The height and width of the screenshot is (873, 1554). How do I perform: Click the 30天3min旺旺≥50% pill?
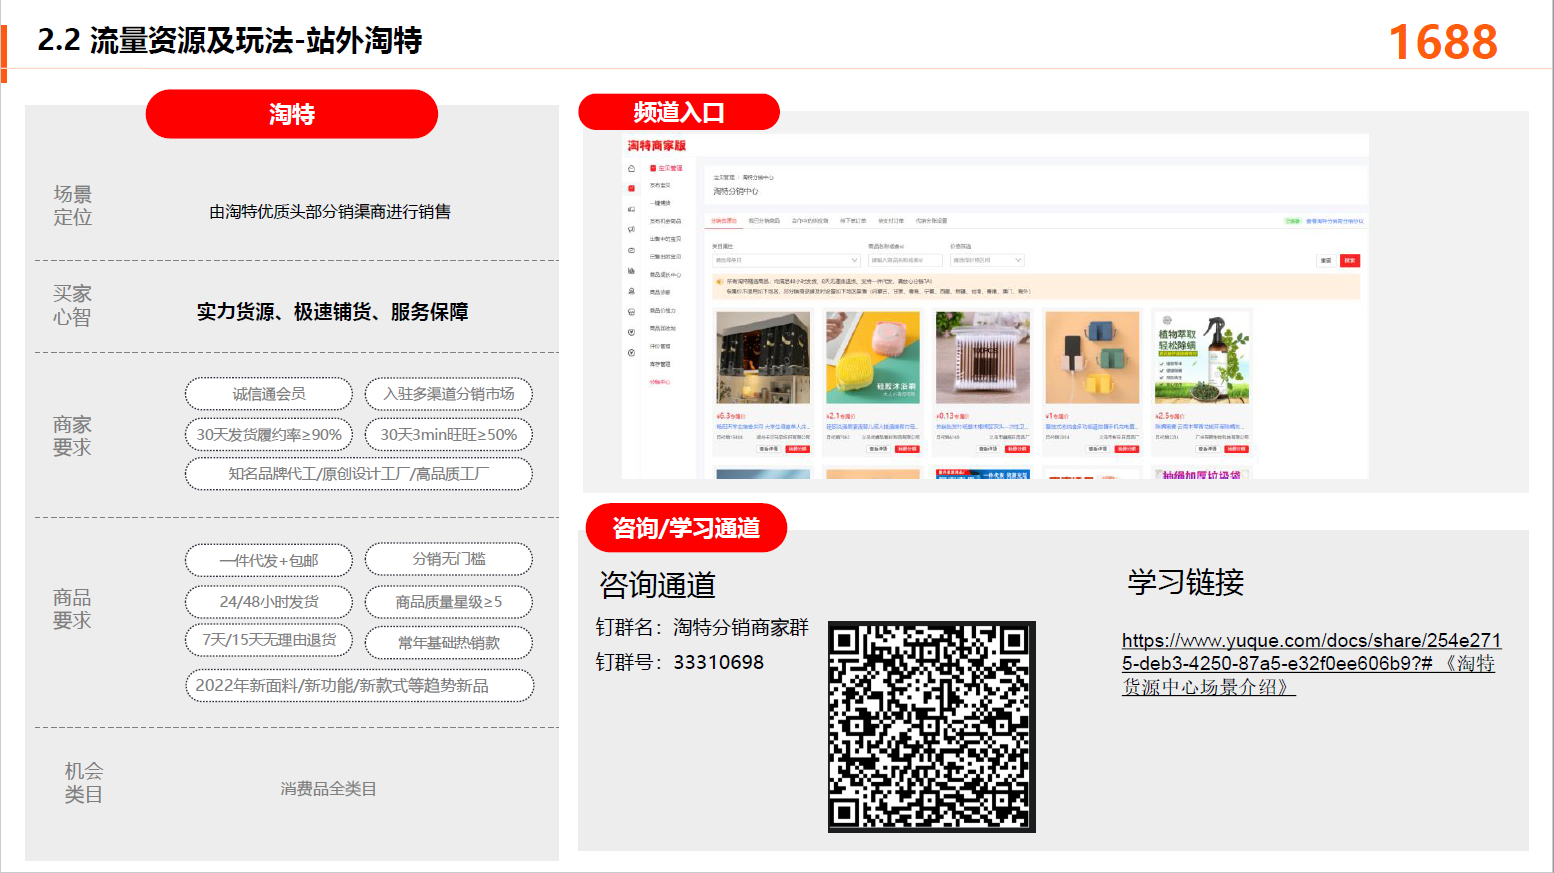click(x=449, y=434)
